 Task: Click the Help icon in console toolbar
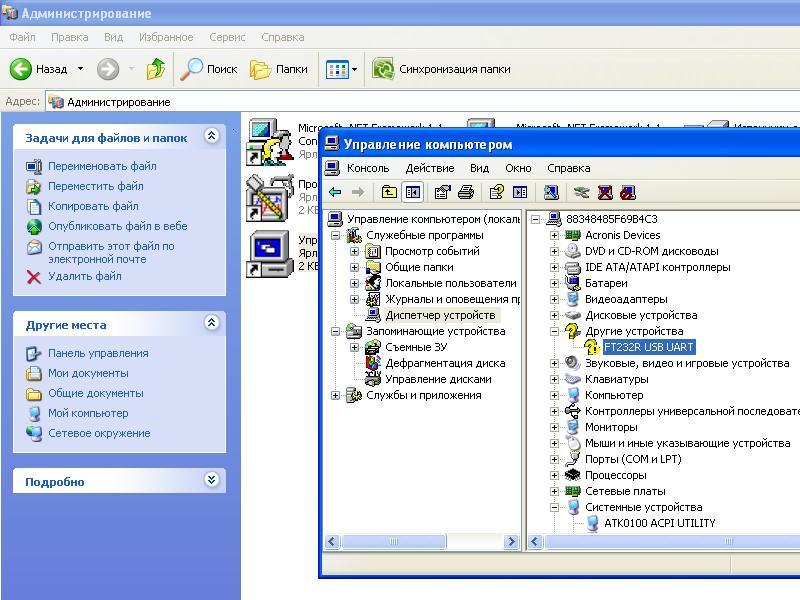[496, 192]
